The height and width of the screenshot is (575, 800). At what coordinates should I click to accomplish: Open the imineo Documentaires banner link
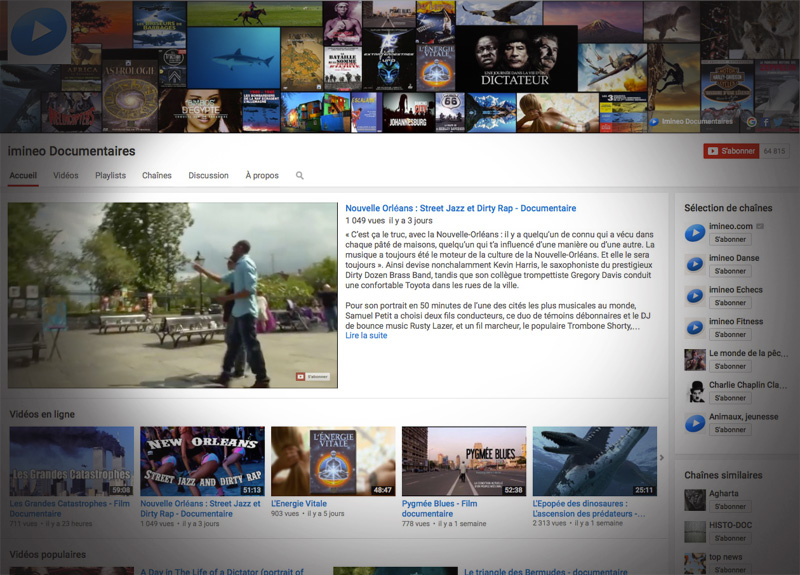click(691, 121)
